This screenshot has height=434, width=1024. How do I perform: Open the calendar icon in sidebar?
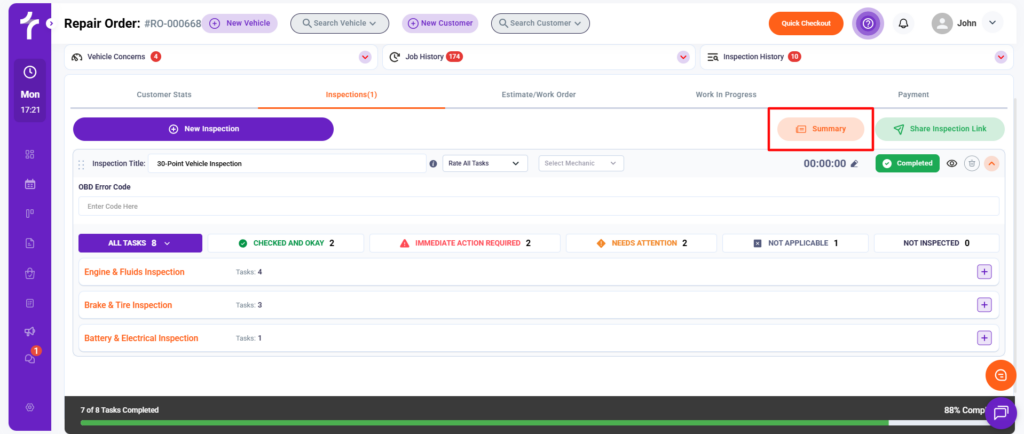pos(29,184)
